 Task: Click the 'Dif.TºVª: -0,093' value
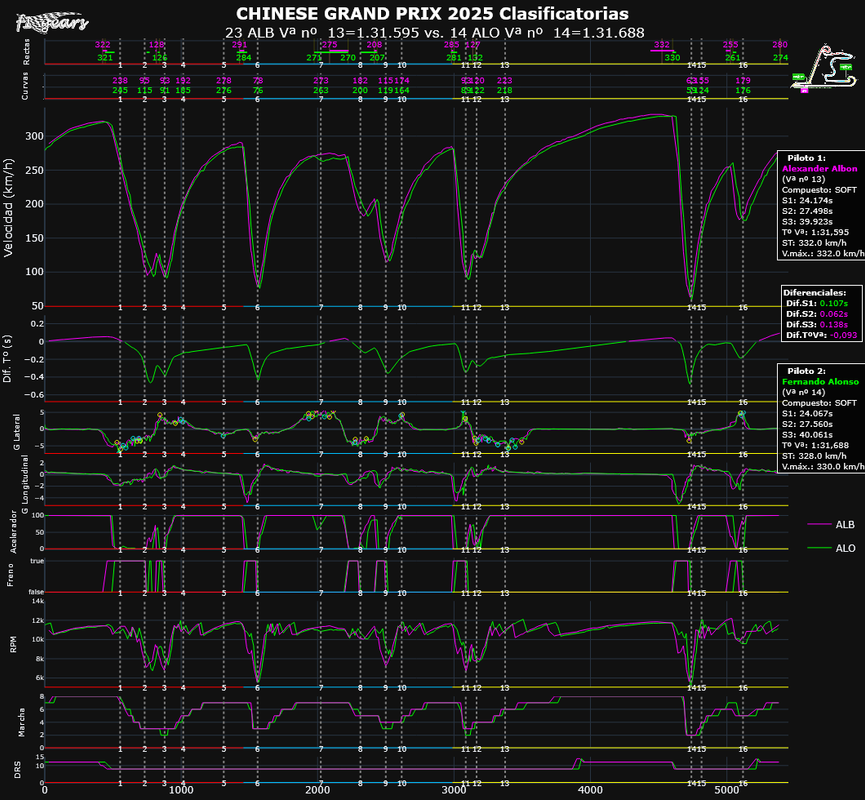[821, 335]
